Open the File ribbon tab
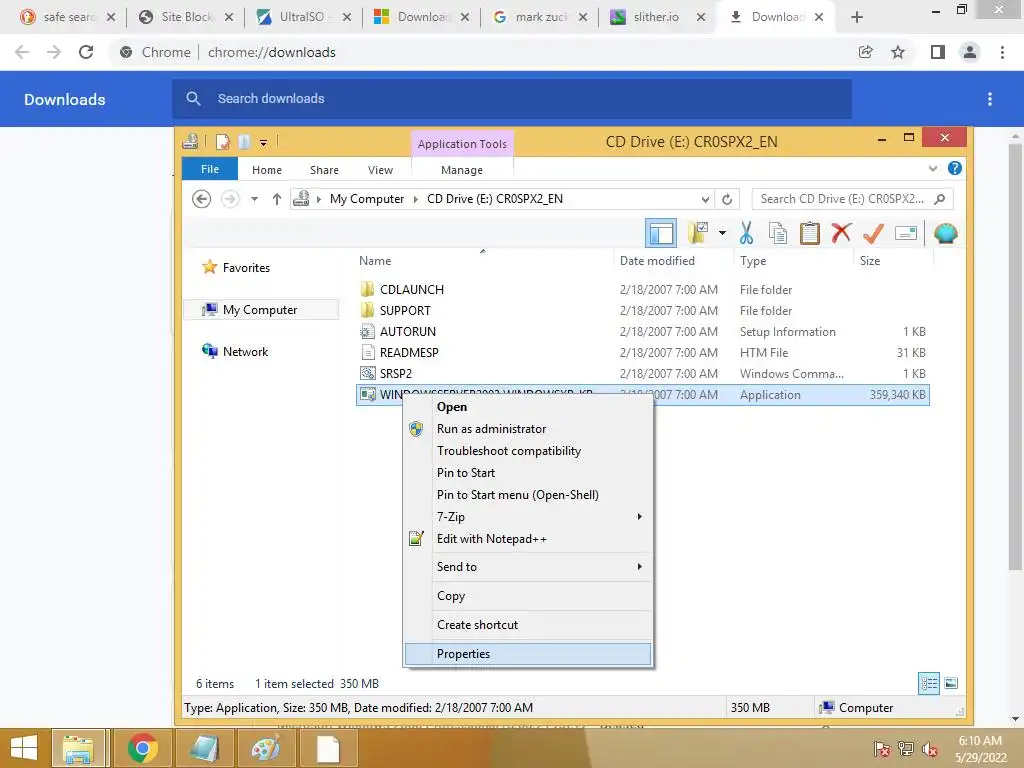This screenshot has width=1024, height=768. pyautogui.click(x=210, y=169)
